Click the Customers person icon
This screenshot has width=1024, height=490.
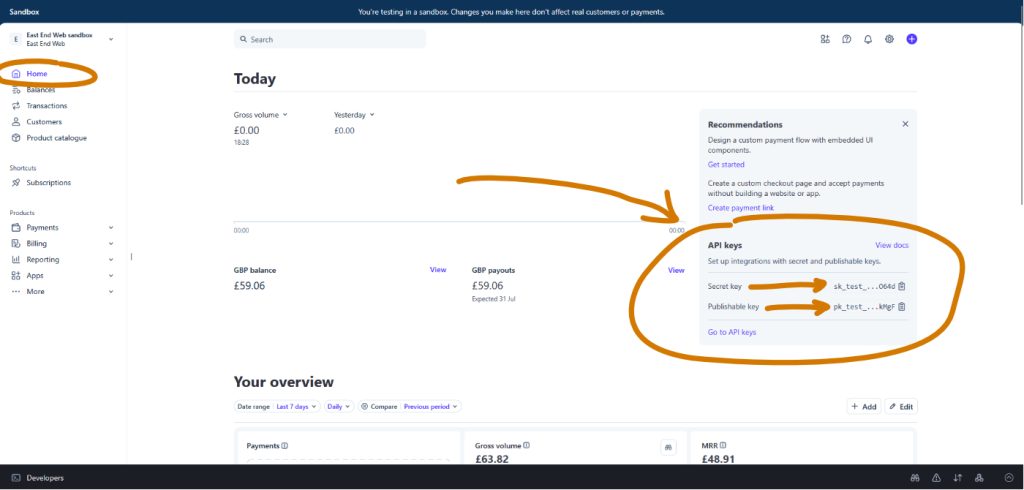16,122
